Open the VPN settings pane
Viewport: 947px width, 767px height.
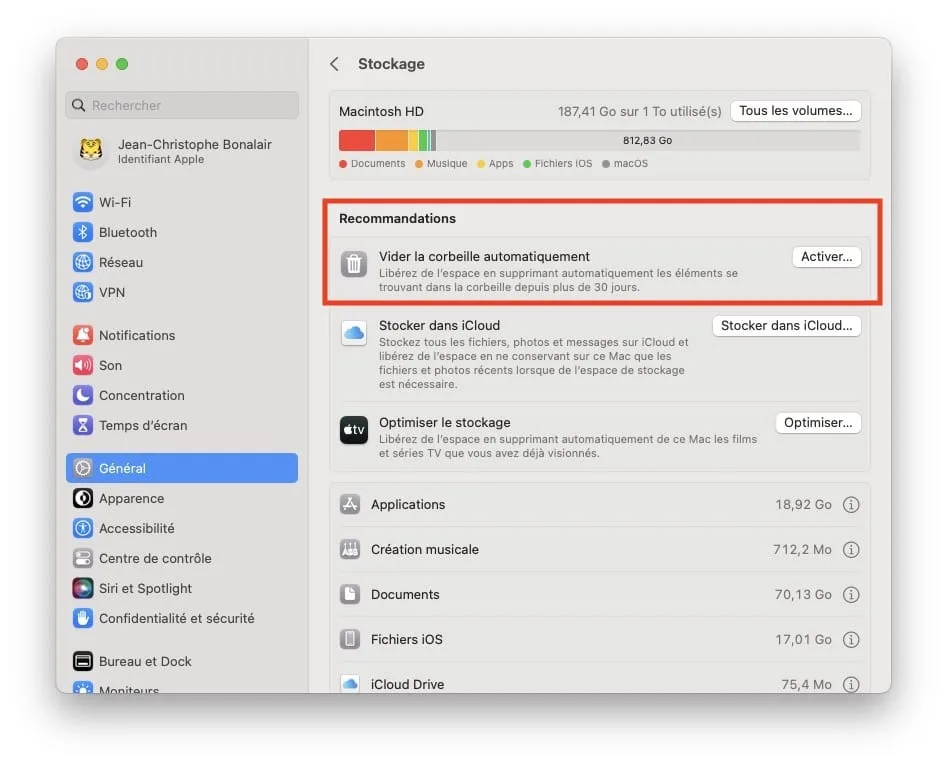(x=182, y=292)
